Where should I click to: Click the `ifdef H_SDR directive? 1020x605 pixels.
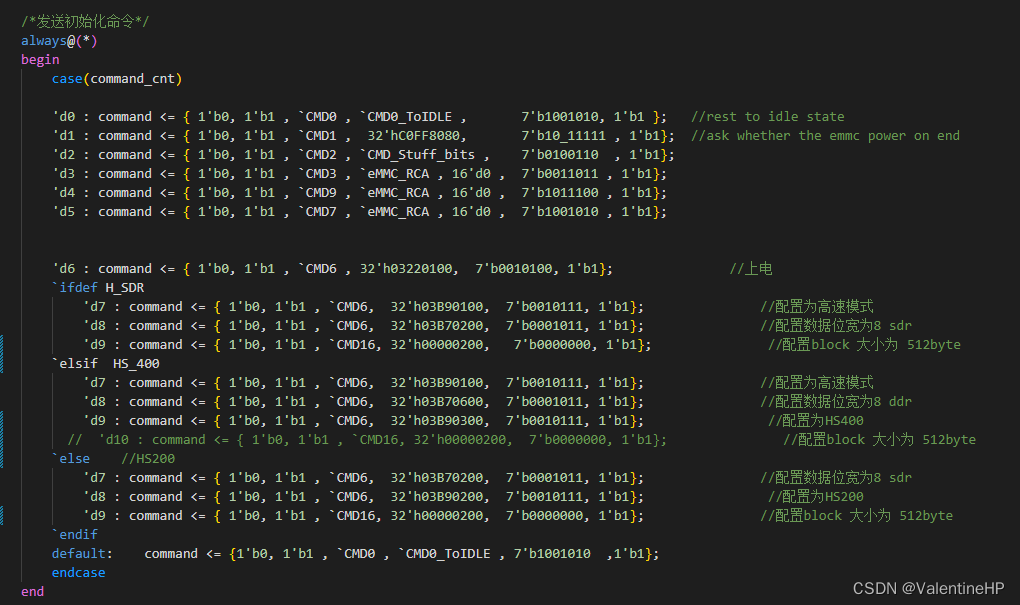98,288
